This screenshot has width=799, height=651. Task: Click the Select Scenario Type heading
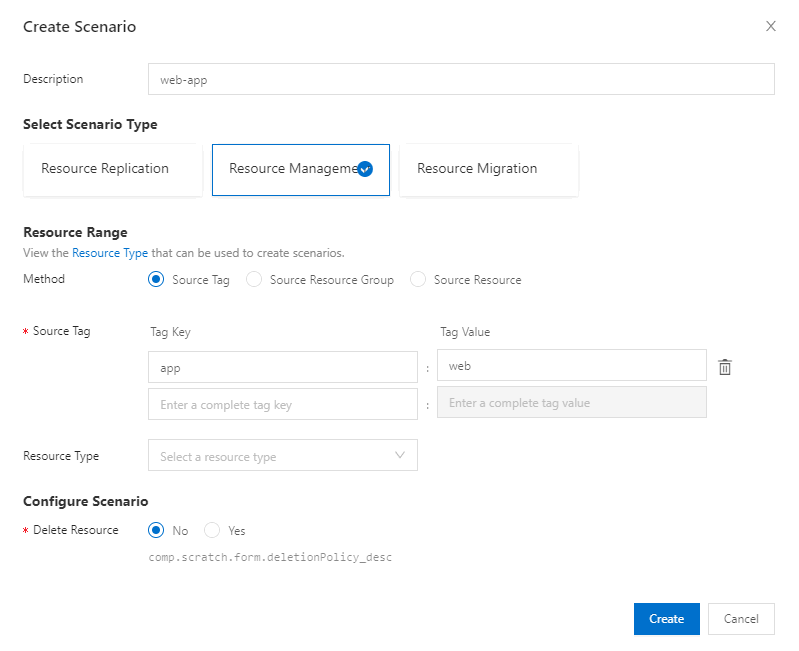pos(90,124)
